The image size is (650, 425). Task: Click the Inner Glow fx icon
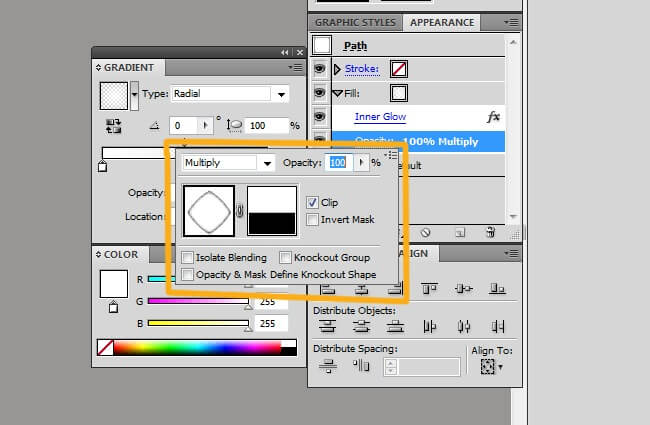click(x=491, y=117)
